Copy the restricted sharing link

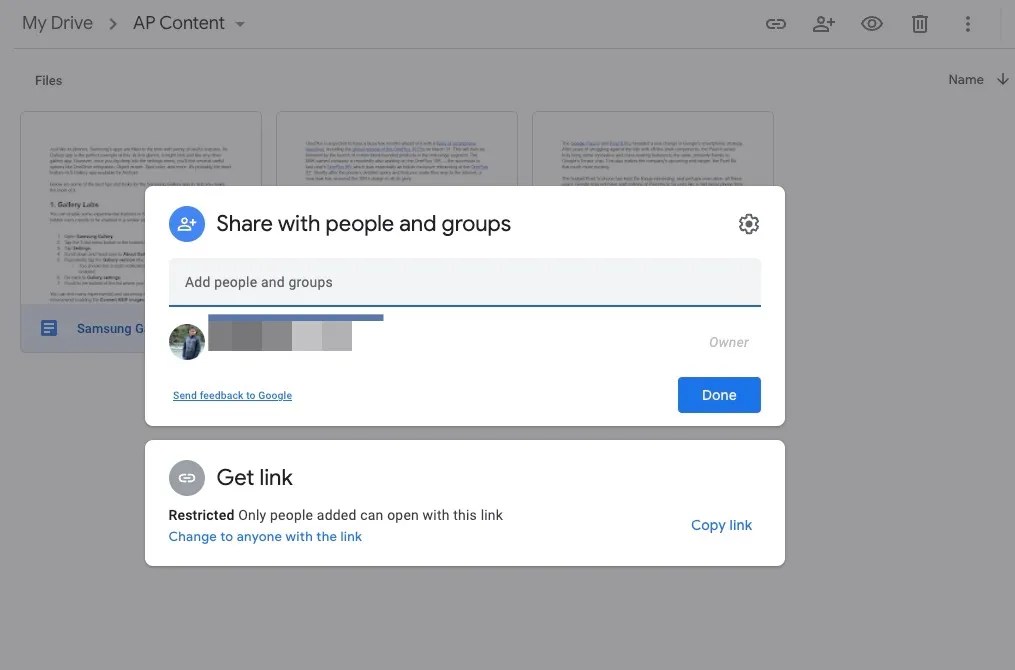pyautogui.click(x=721, y=525)
